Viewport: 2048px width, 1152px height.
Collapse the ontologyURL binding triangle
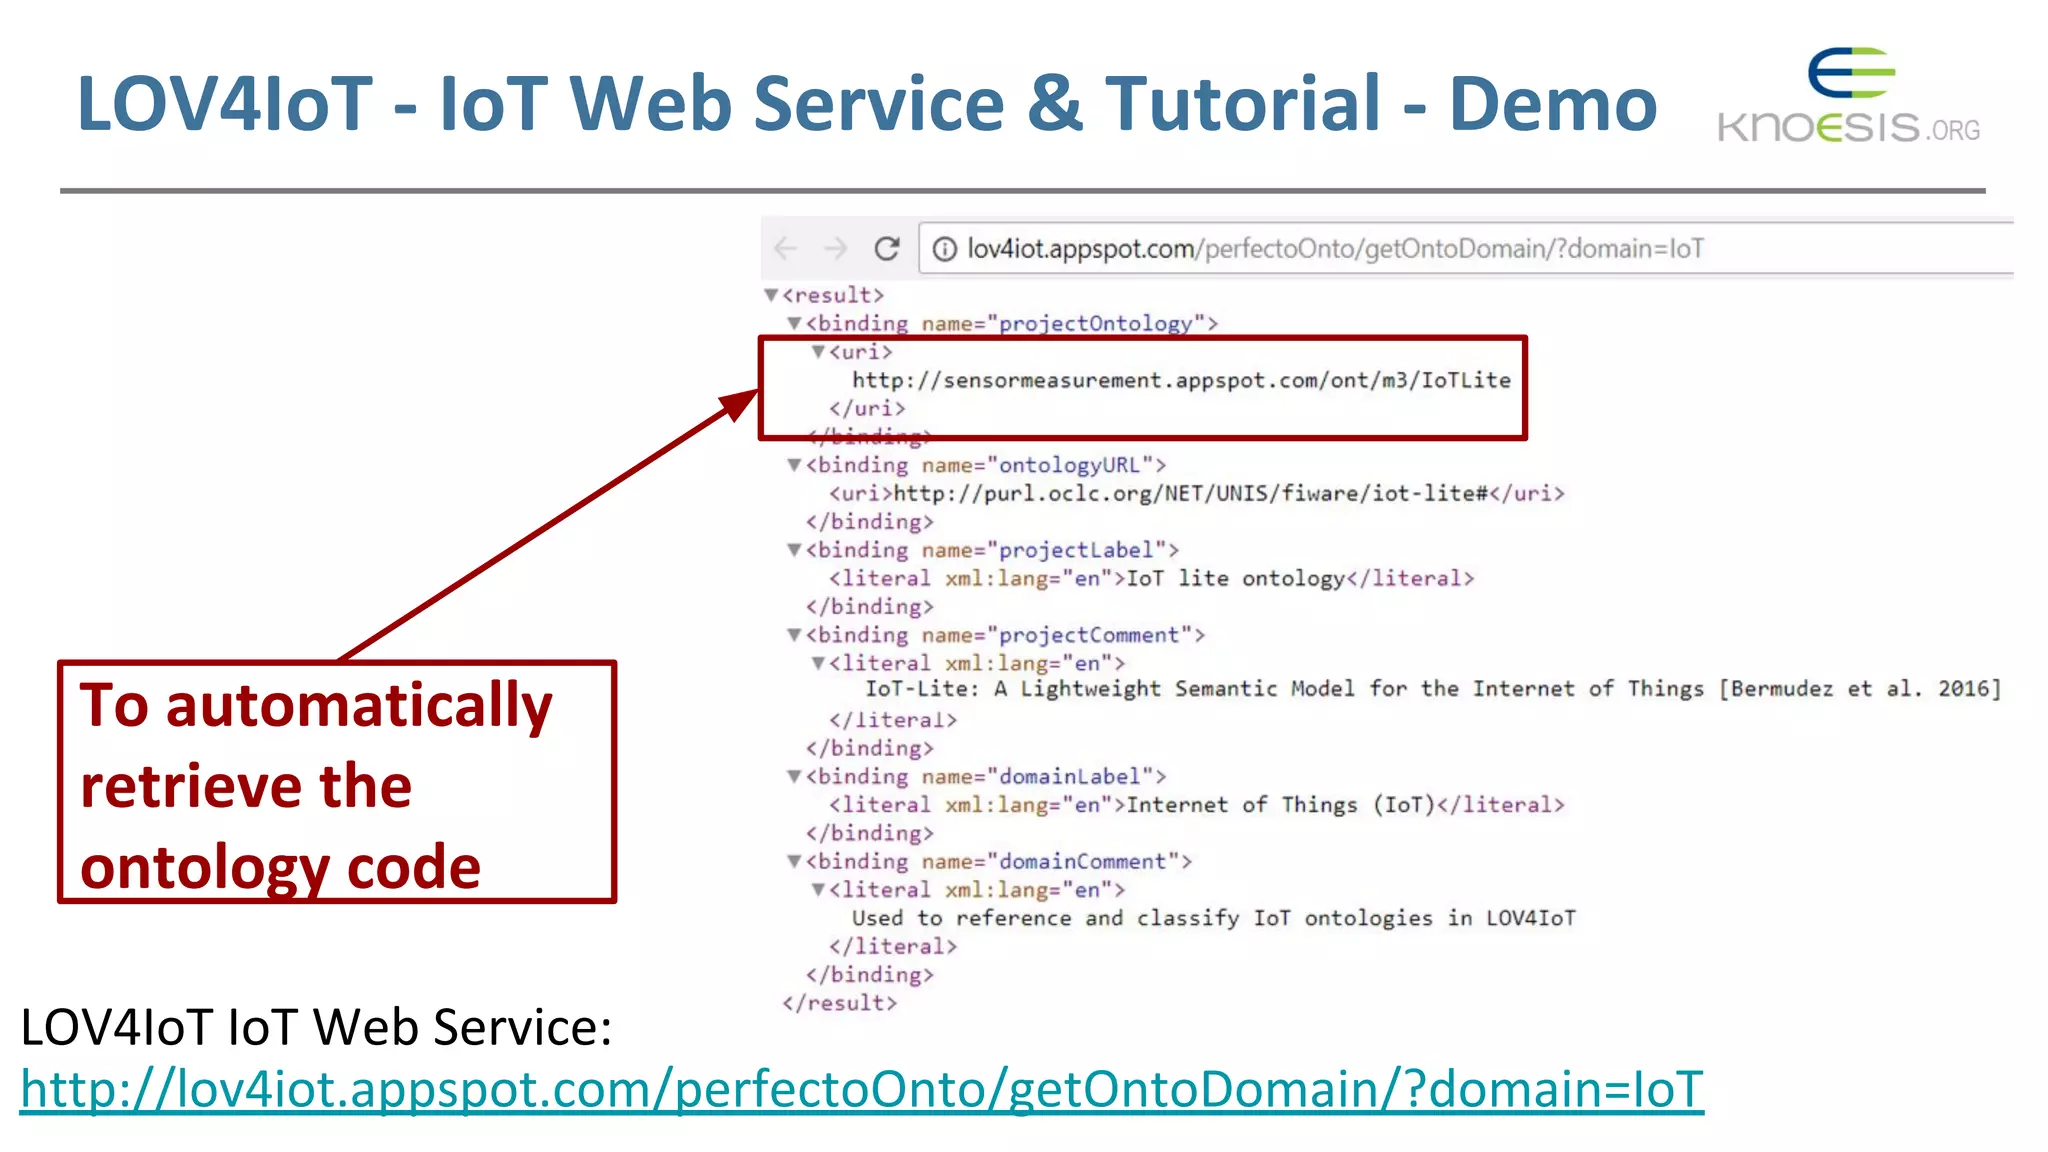[794, 465]
